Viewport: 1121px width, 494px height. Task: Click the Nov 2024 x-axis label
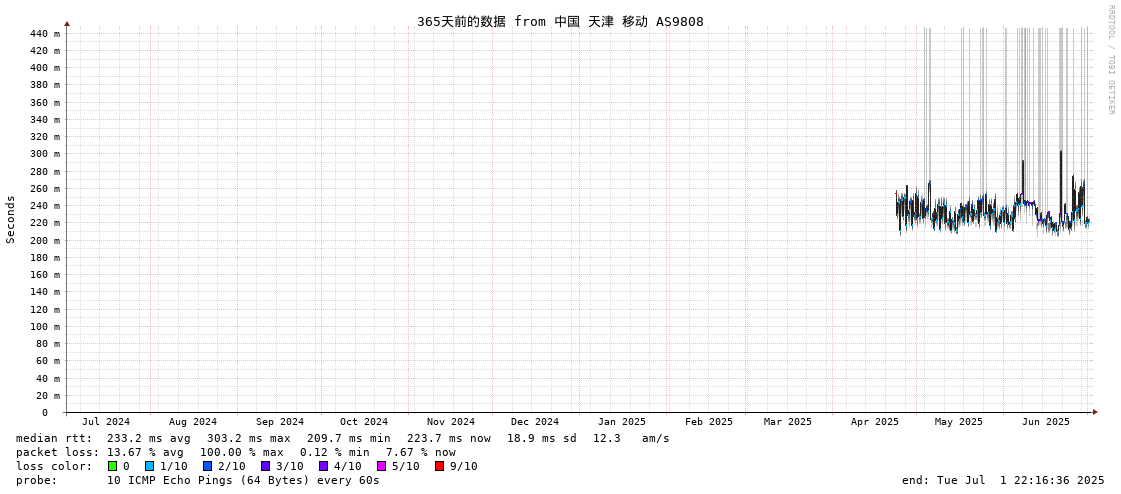click(x=451, y=422)
